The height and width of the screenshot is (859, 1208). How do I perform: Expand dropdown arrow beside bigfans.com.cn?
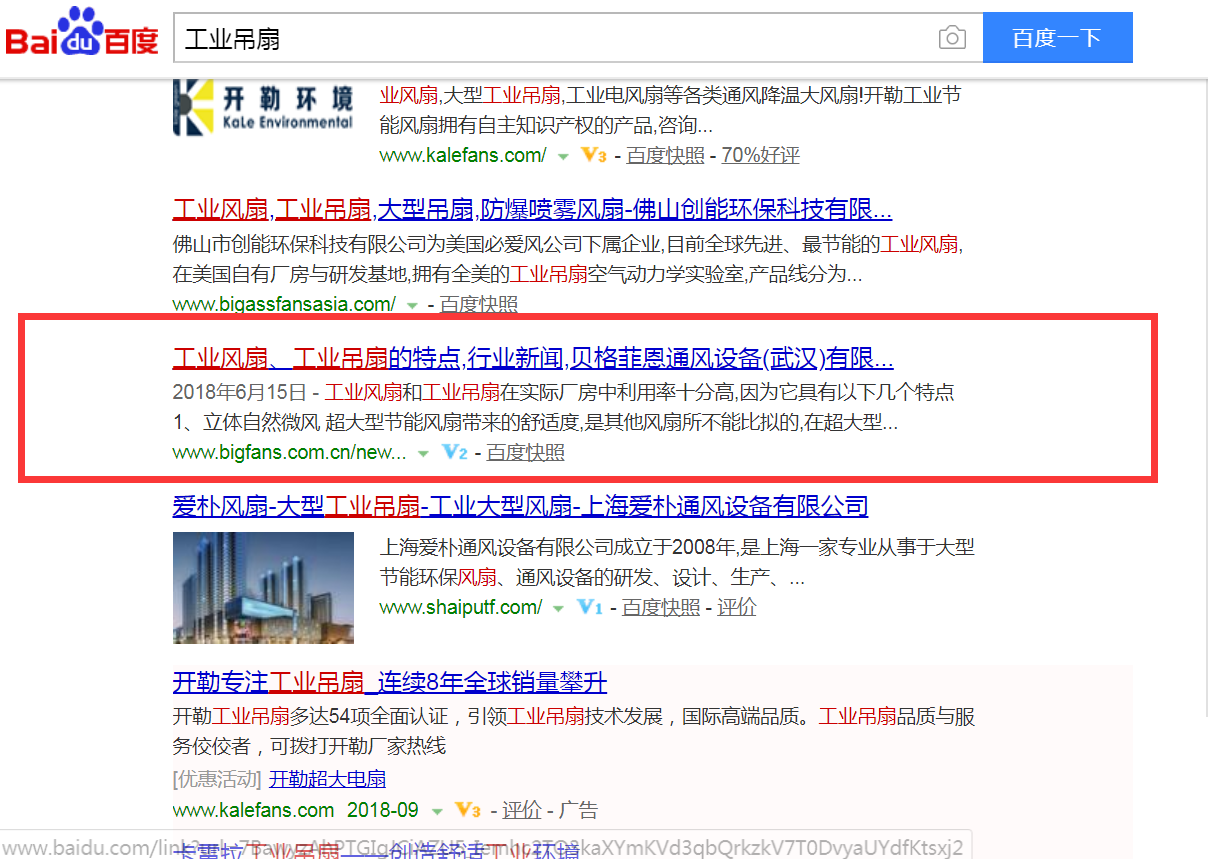[423, 454]
